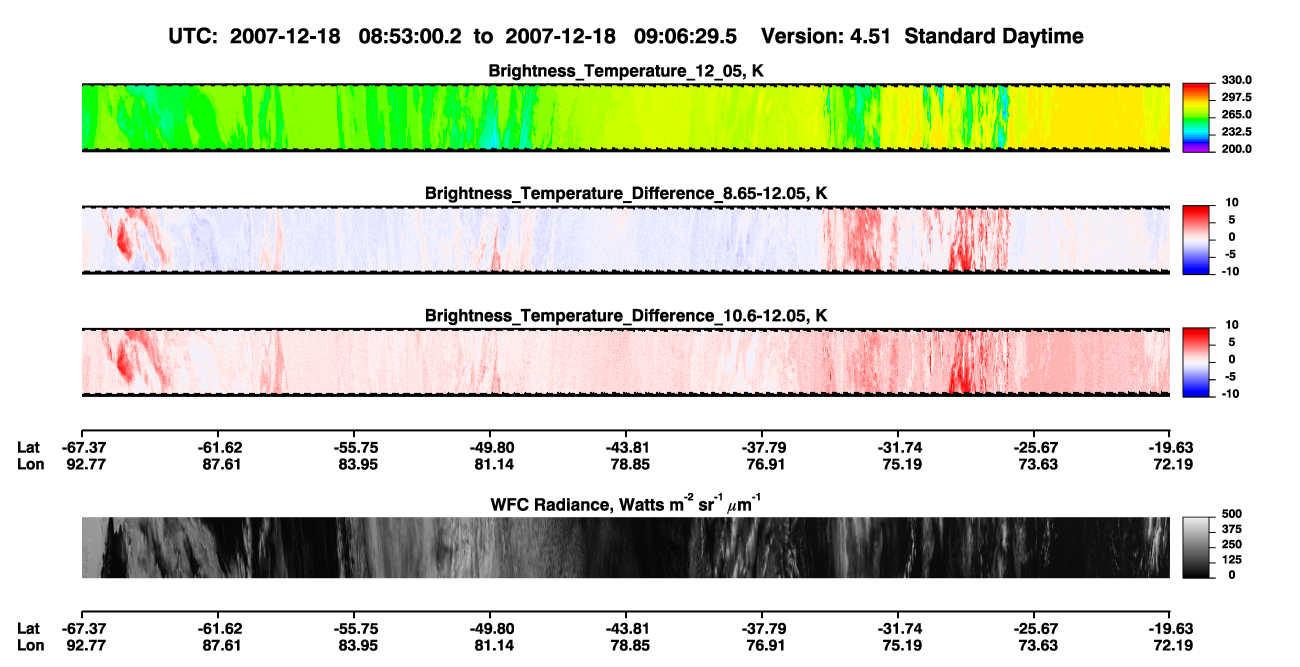Click the 375 label on WFC scale
The width and height of the screenshot is (1300, 667).
click(1230, 529)
